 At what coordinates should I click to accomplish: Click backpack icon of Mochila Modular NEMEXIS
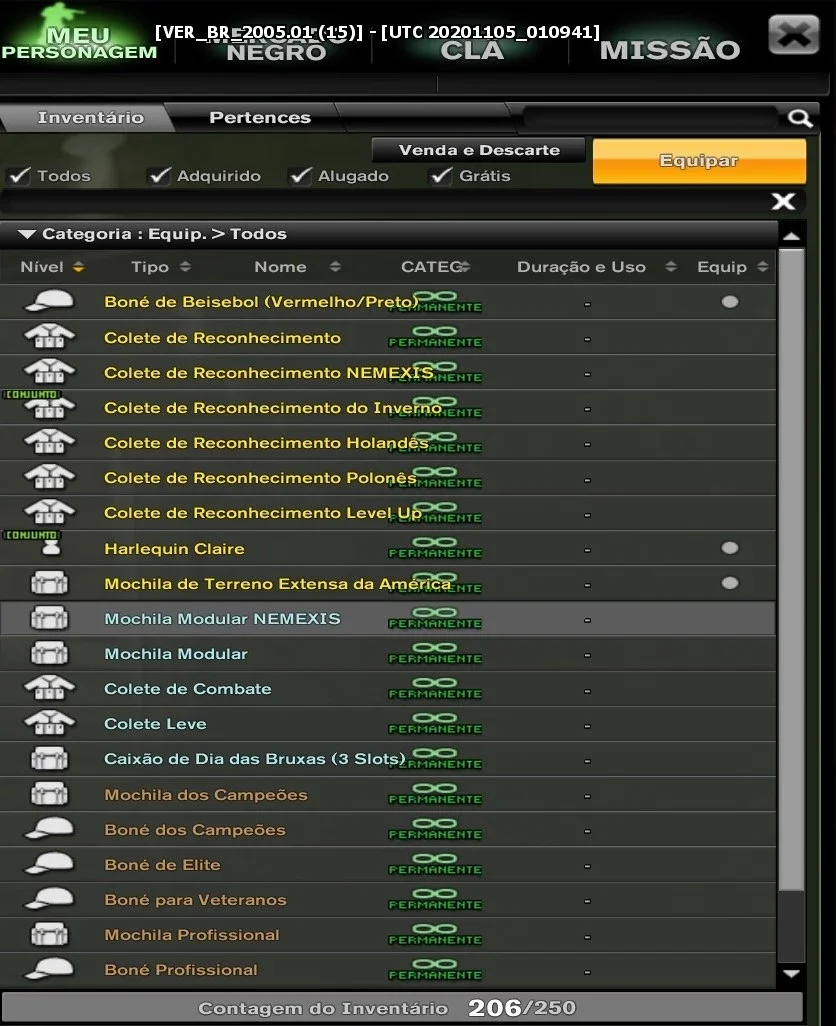click(50, 618)
